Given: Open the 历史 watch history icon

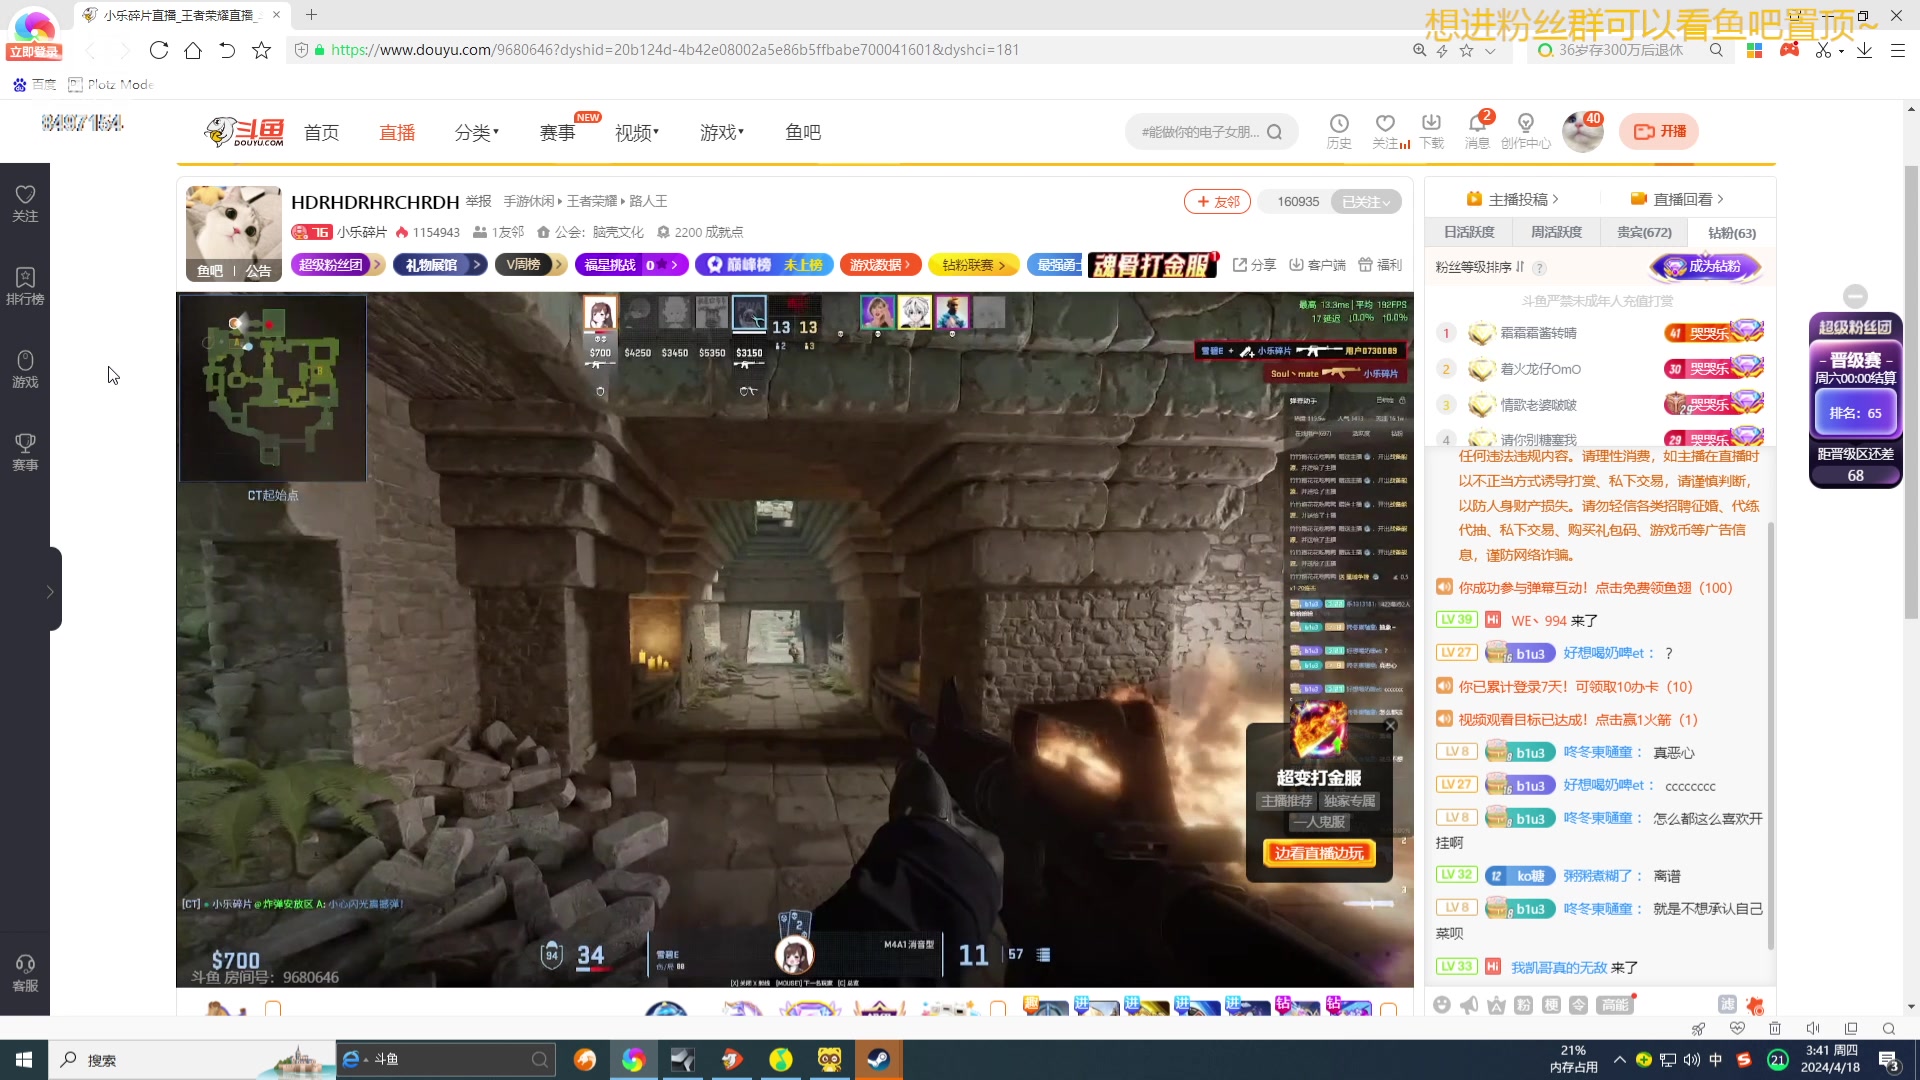Looking at the screenshot, I should pyautogui.click(x=1338, y=124).
